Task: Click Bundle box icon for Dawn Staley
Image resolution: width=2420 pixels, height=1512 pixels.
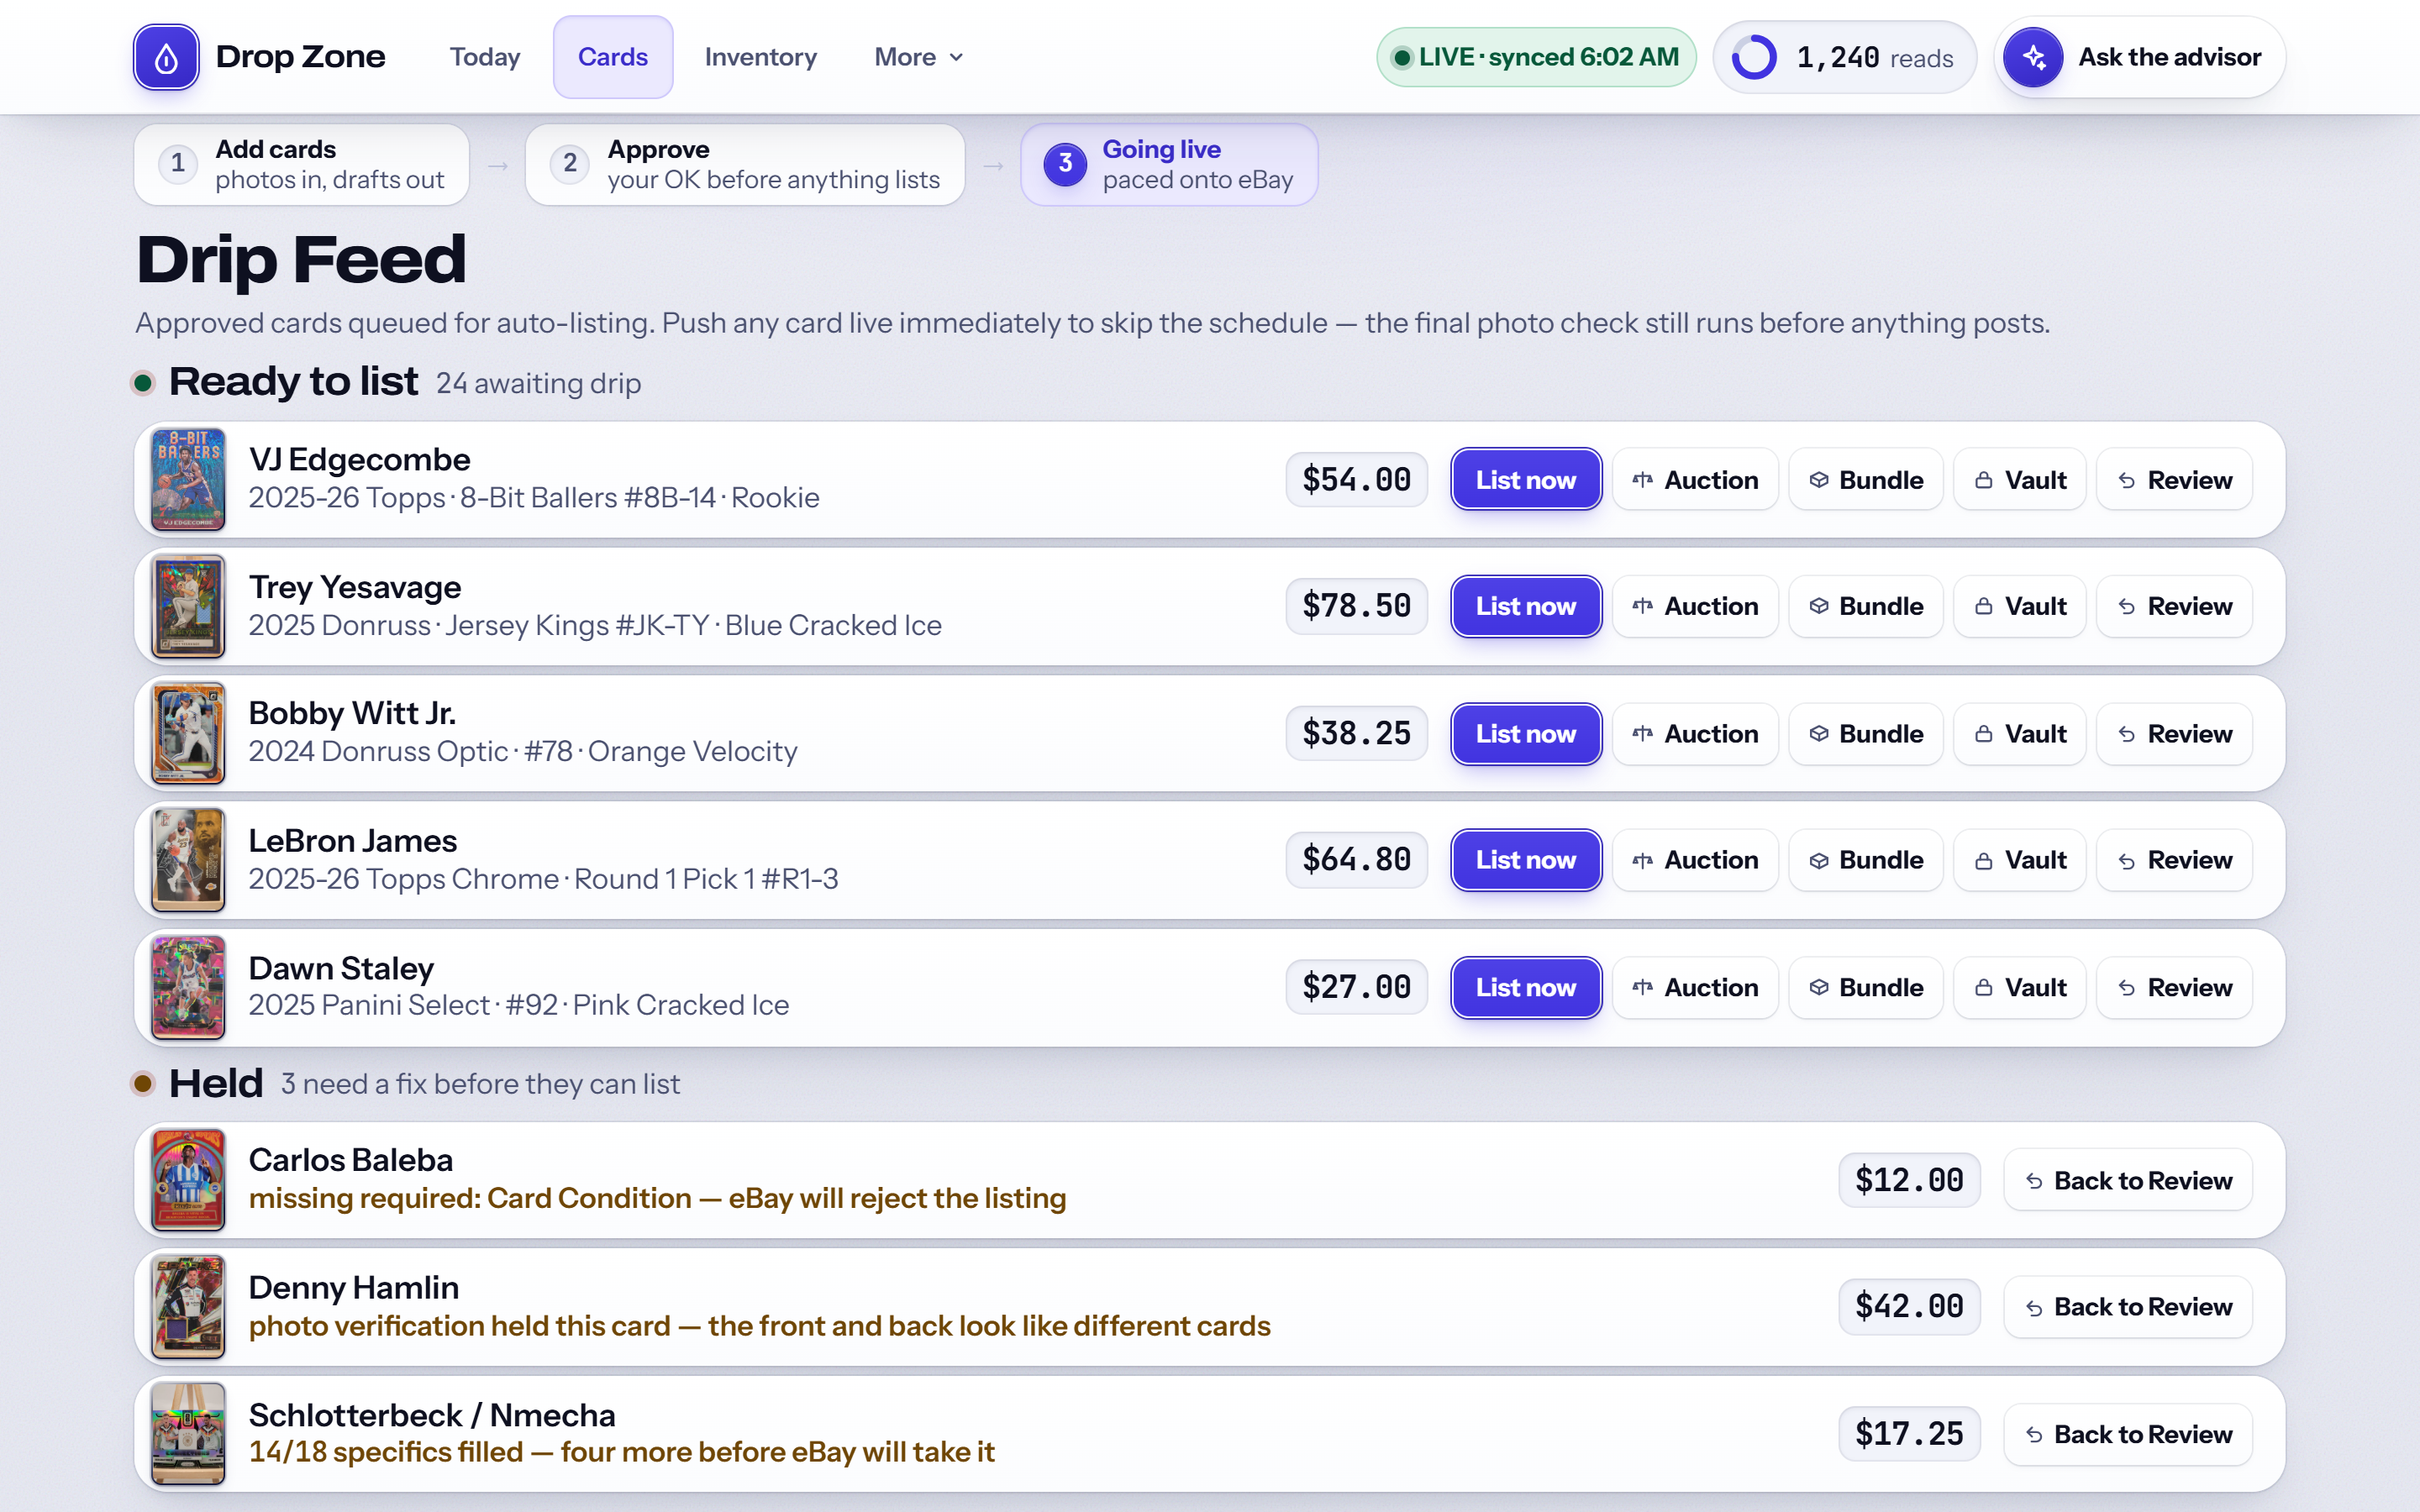Action: pos(1819,987)
